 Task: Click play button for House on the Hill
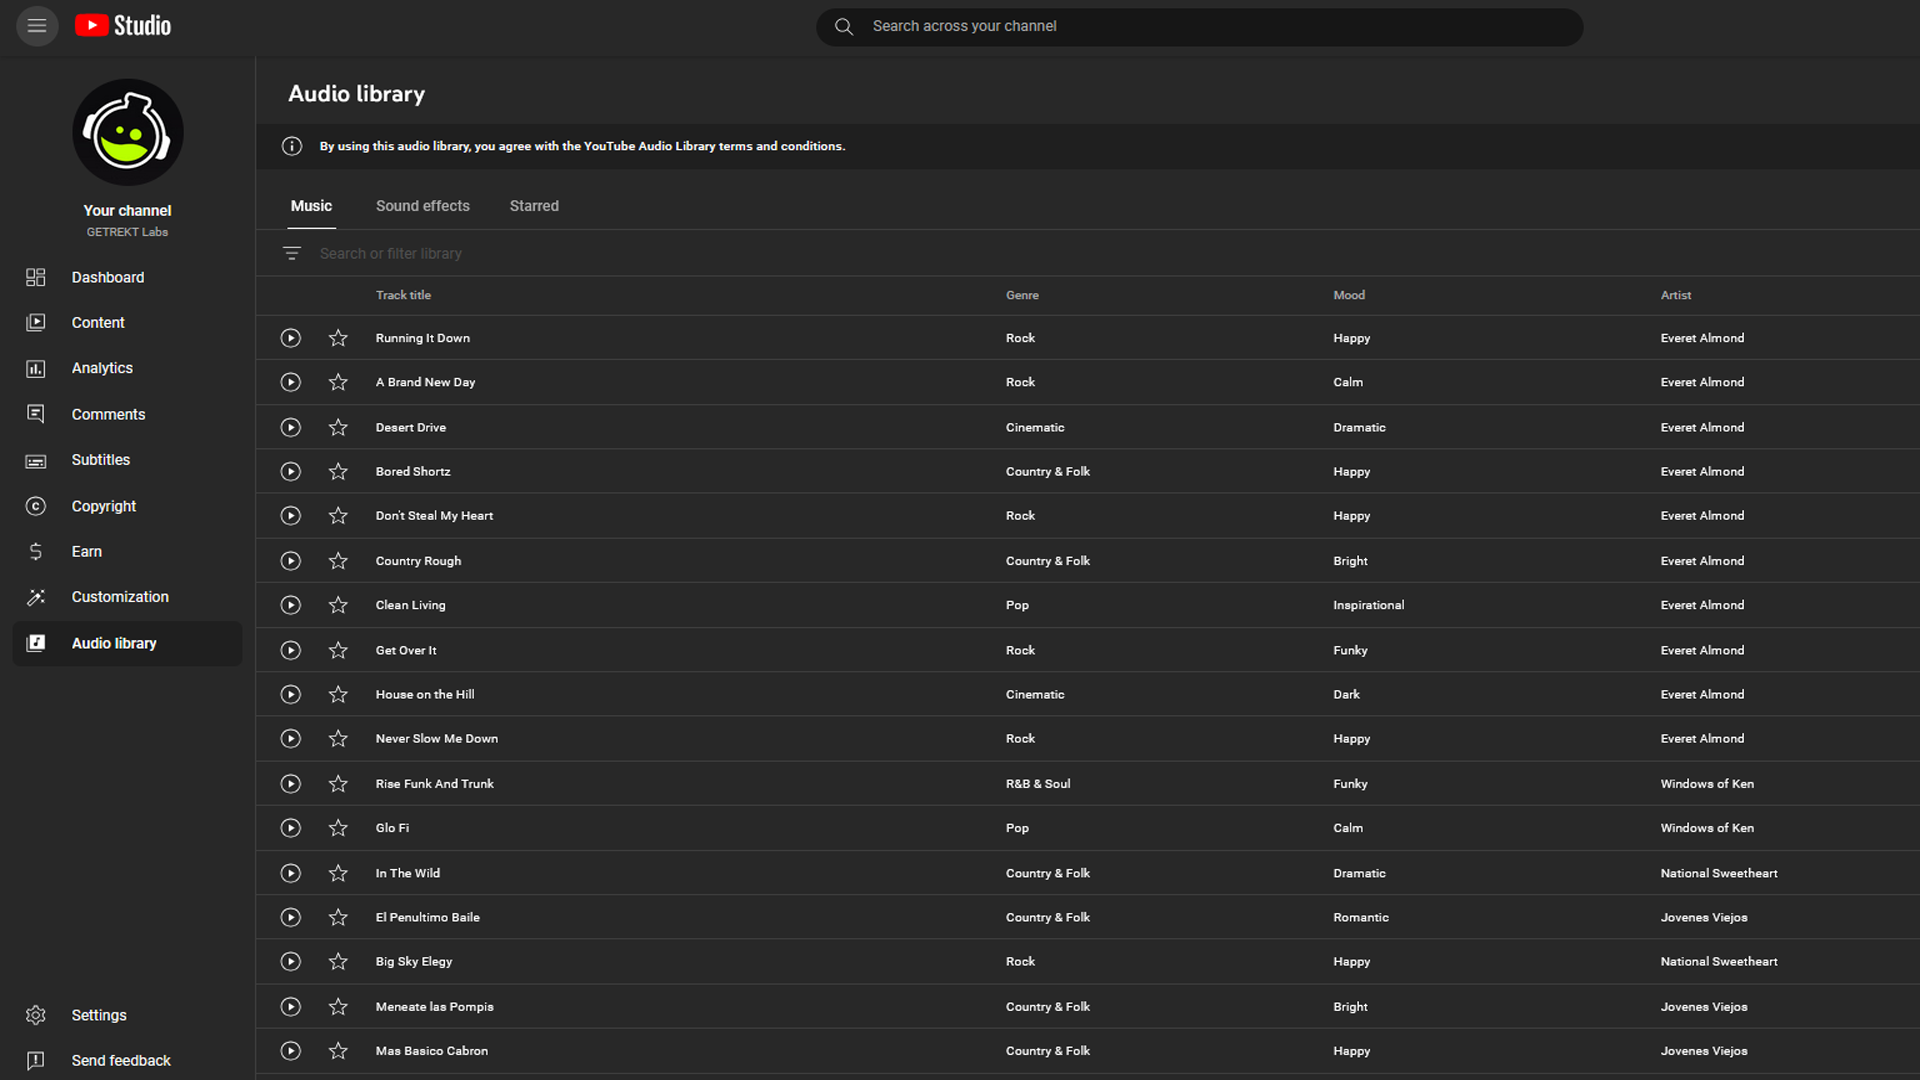[290, 694]
